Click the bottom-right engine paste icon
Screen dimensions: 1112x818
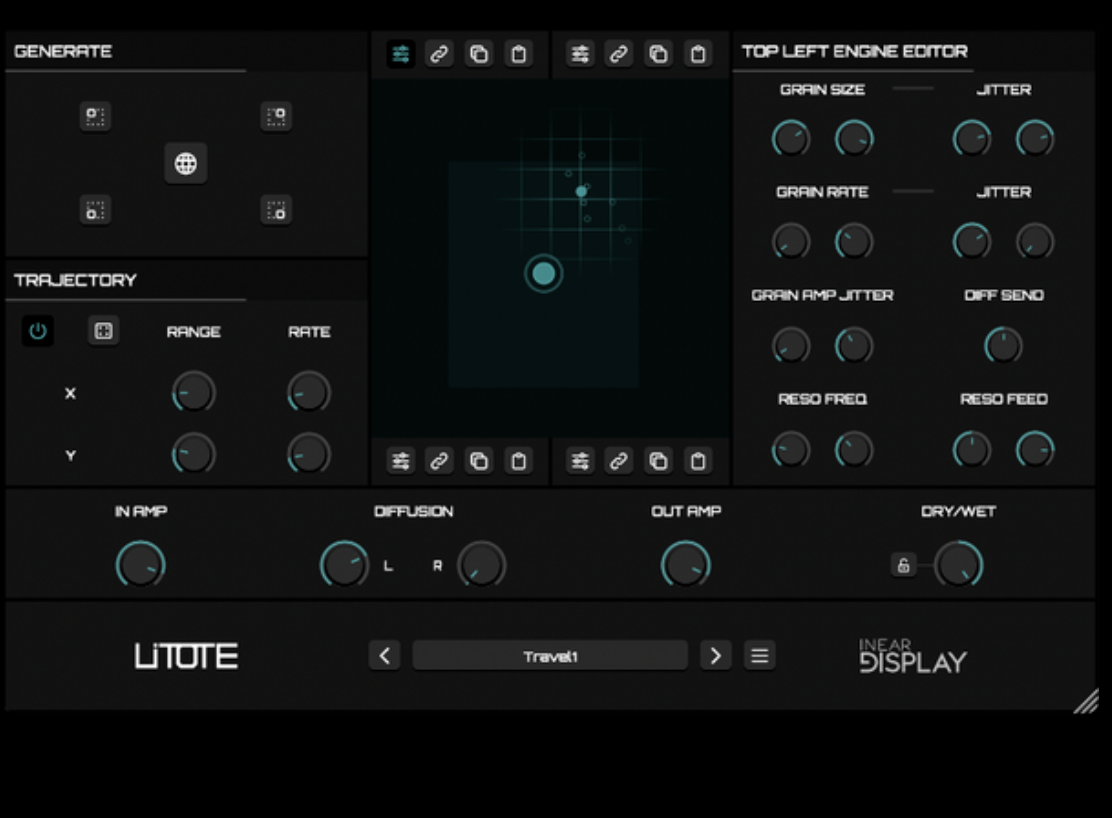tap(698, 461)
